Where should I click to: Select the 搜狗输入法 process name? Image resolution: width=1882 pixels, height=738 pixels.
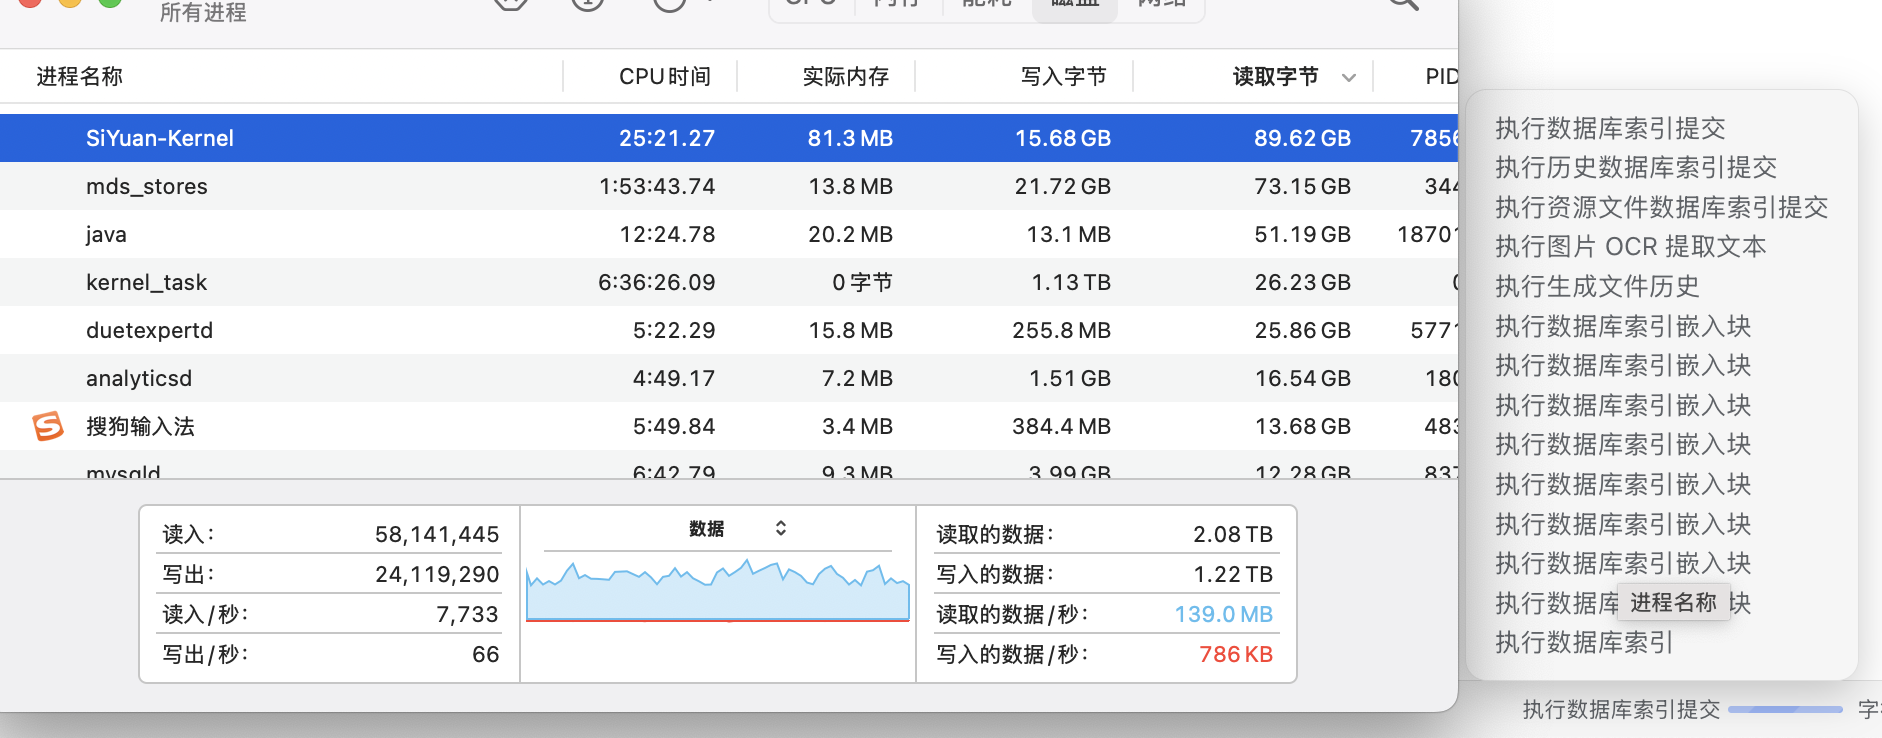point(140,426)
